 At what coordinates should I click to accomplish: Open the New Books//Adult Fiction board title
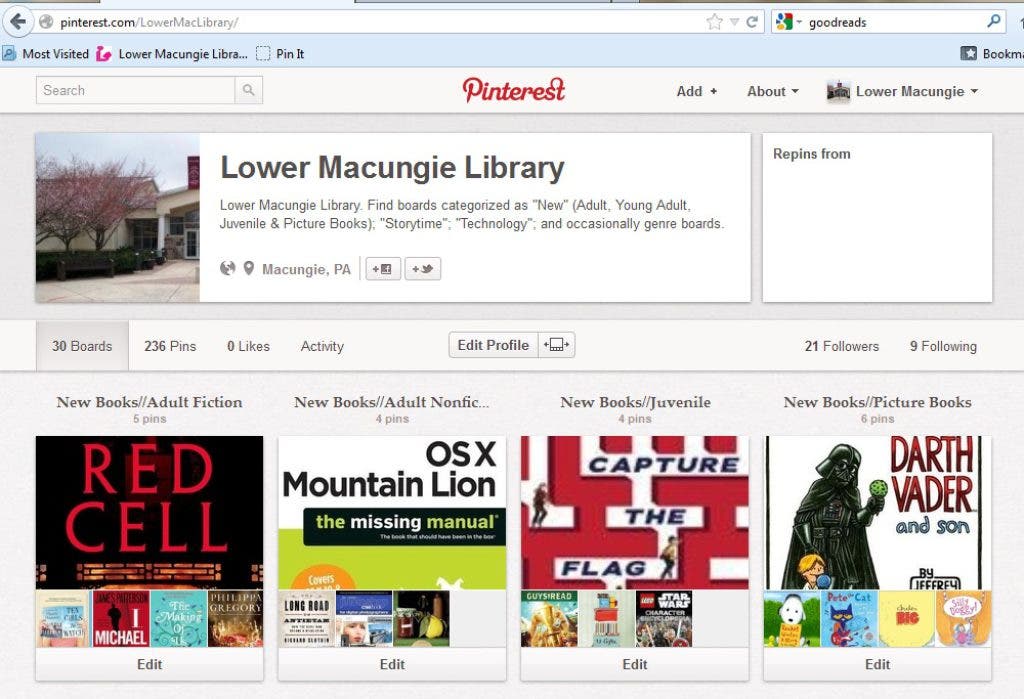pyautogui.click(x=150, y=402)
